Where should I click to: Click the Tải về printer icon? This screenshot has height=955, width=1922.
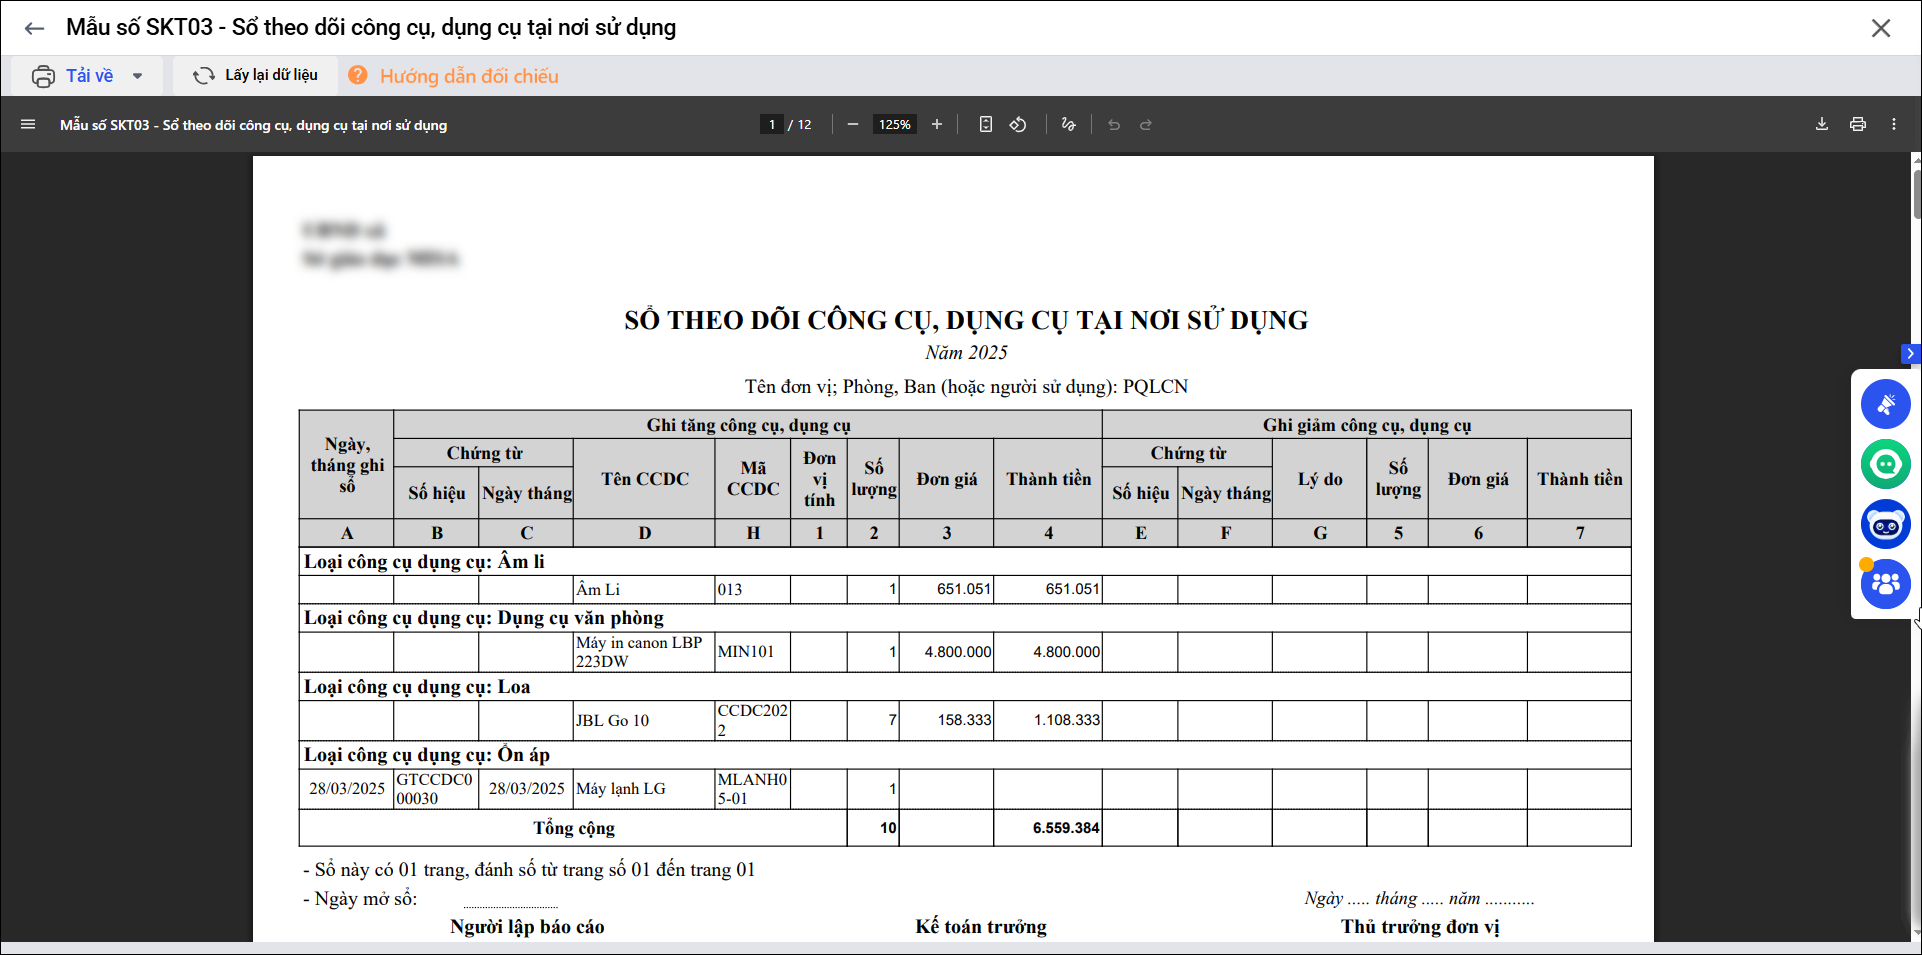43,76
